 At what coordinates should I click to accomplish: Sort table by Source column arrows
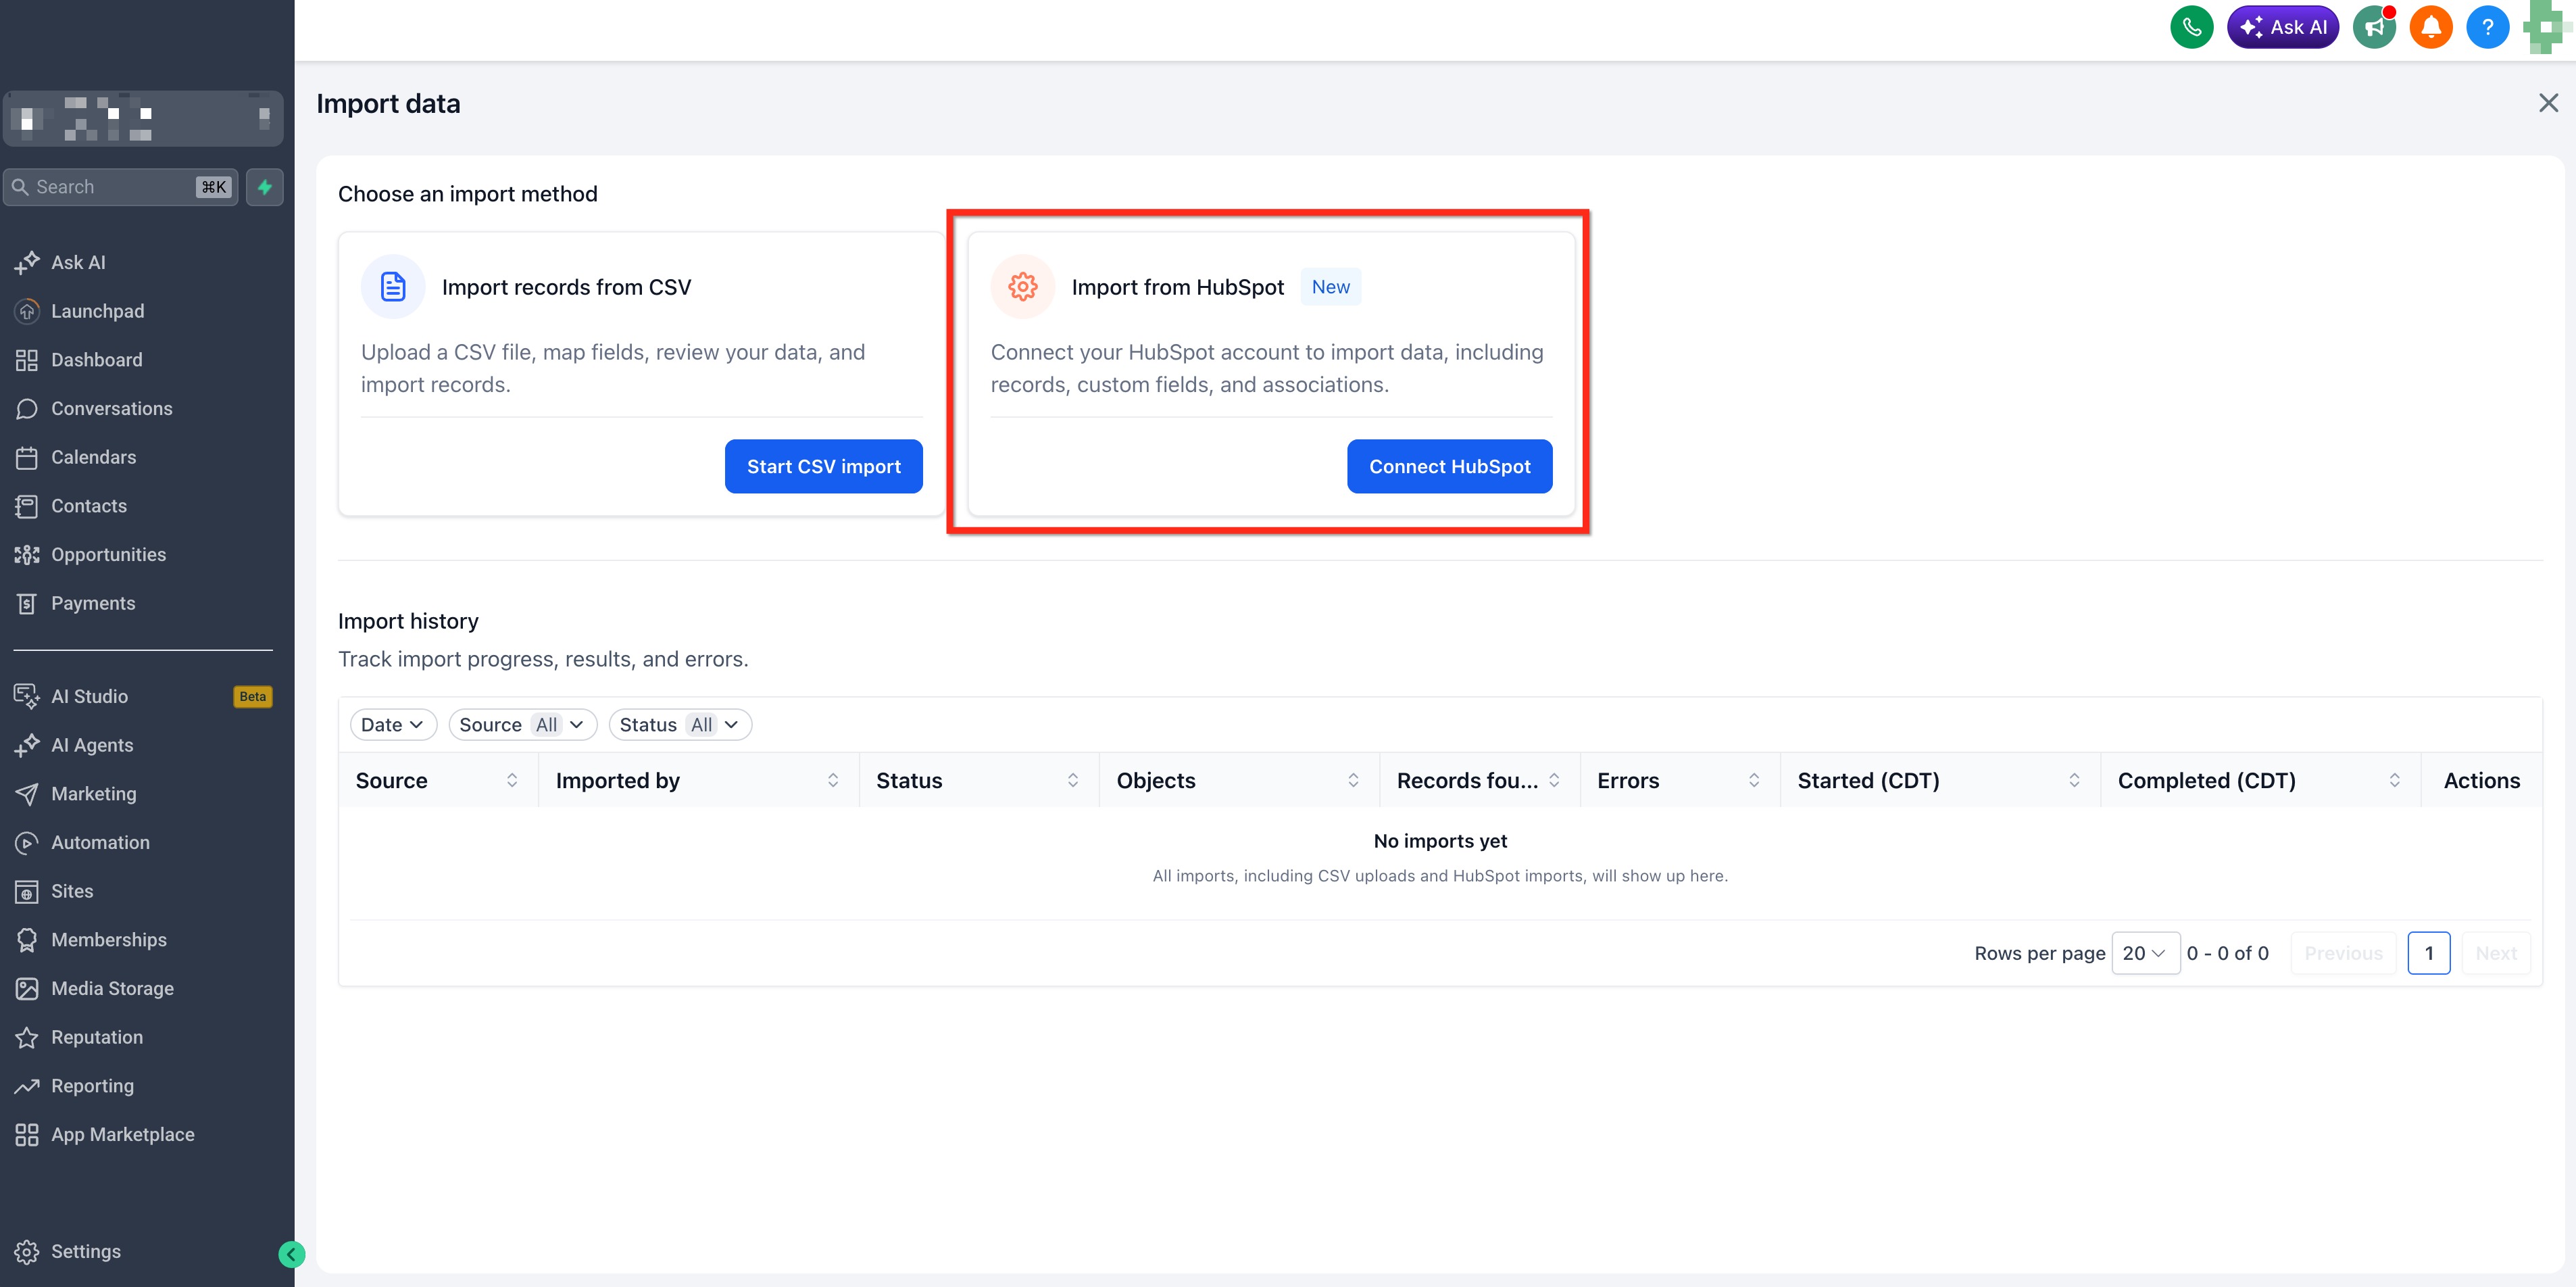pos(512,780)
